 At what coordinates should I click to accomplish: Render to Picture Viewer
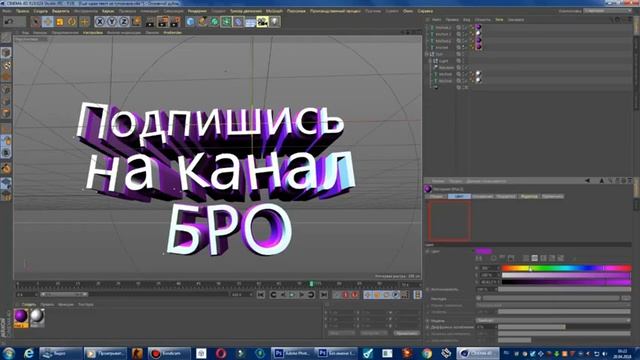coord(163,22)
